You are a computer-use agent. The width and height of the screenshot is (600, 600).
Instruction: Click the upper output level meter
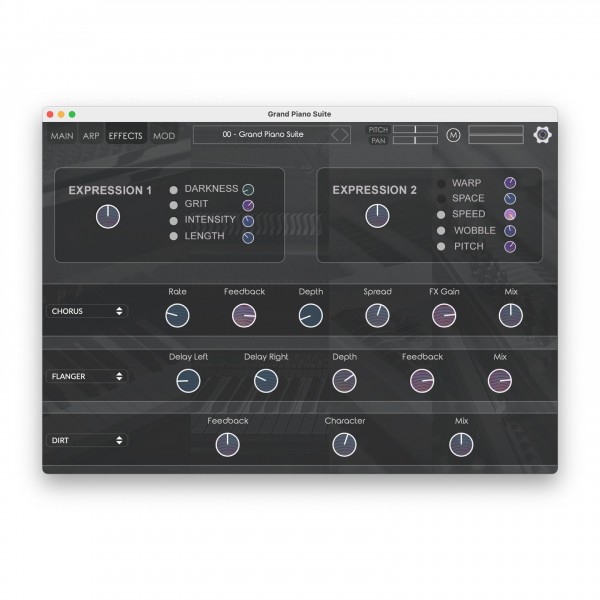click(496, 130)
